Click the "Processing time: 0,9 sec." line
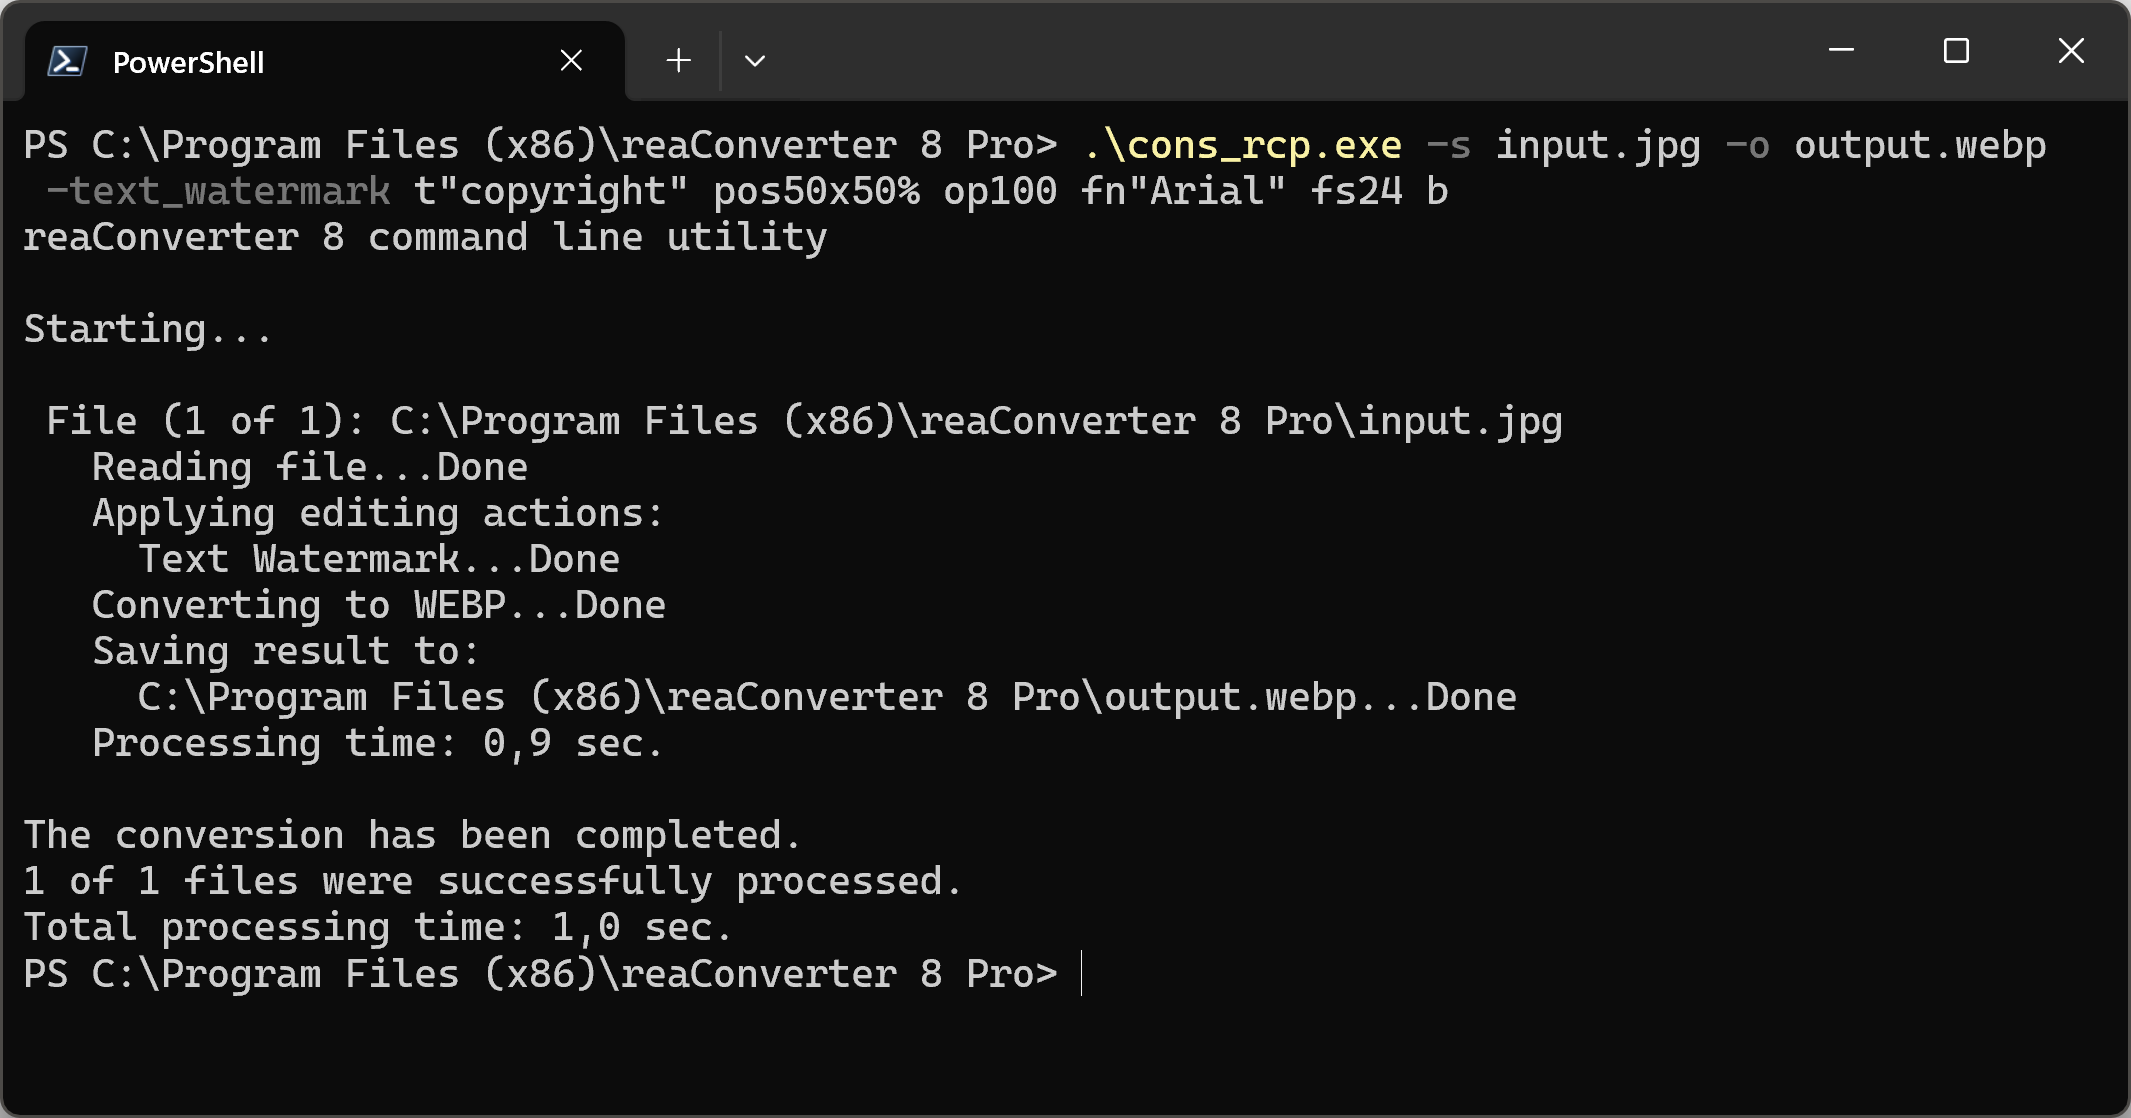This screenshot has width=2131, height=1118. pyautogui.click(x=376, y=744)
